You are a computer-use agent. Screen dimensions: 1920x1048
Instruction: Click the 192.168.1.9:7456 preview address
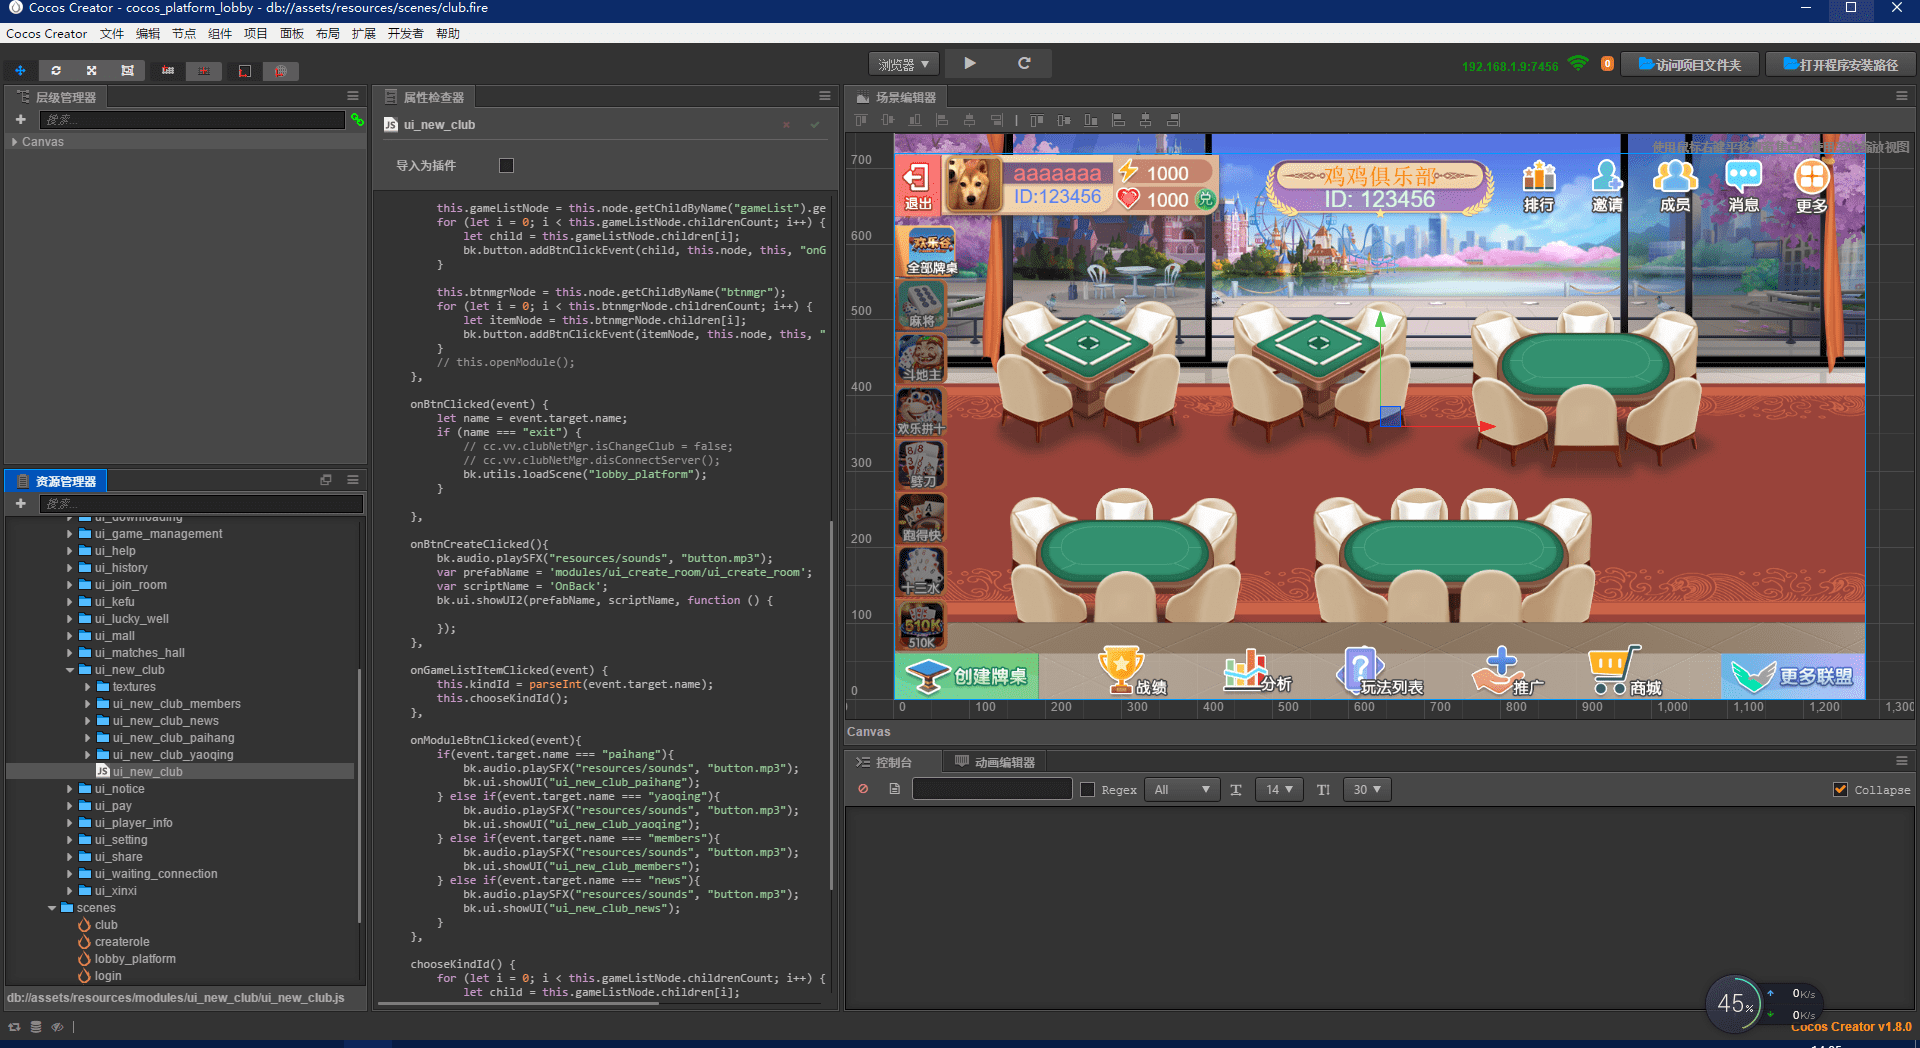[x=1510, y=66]
